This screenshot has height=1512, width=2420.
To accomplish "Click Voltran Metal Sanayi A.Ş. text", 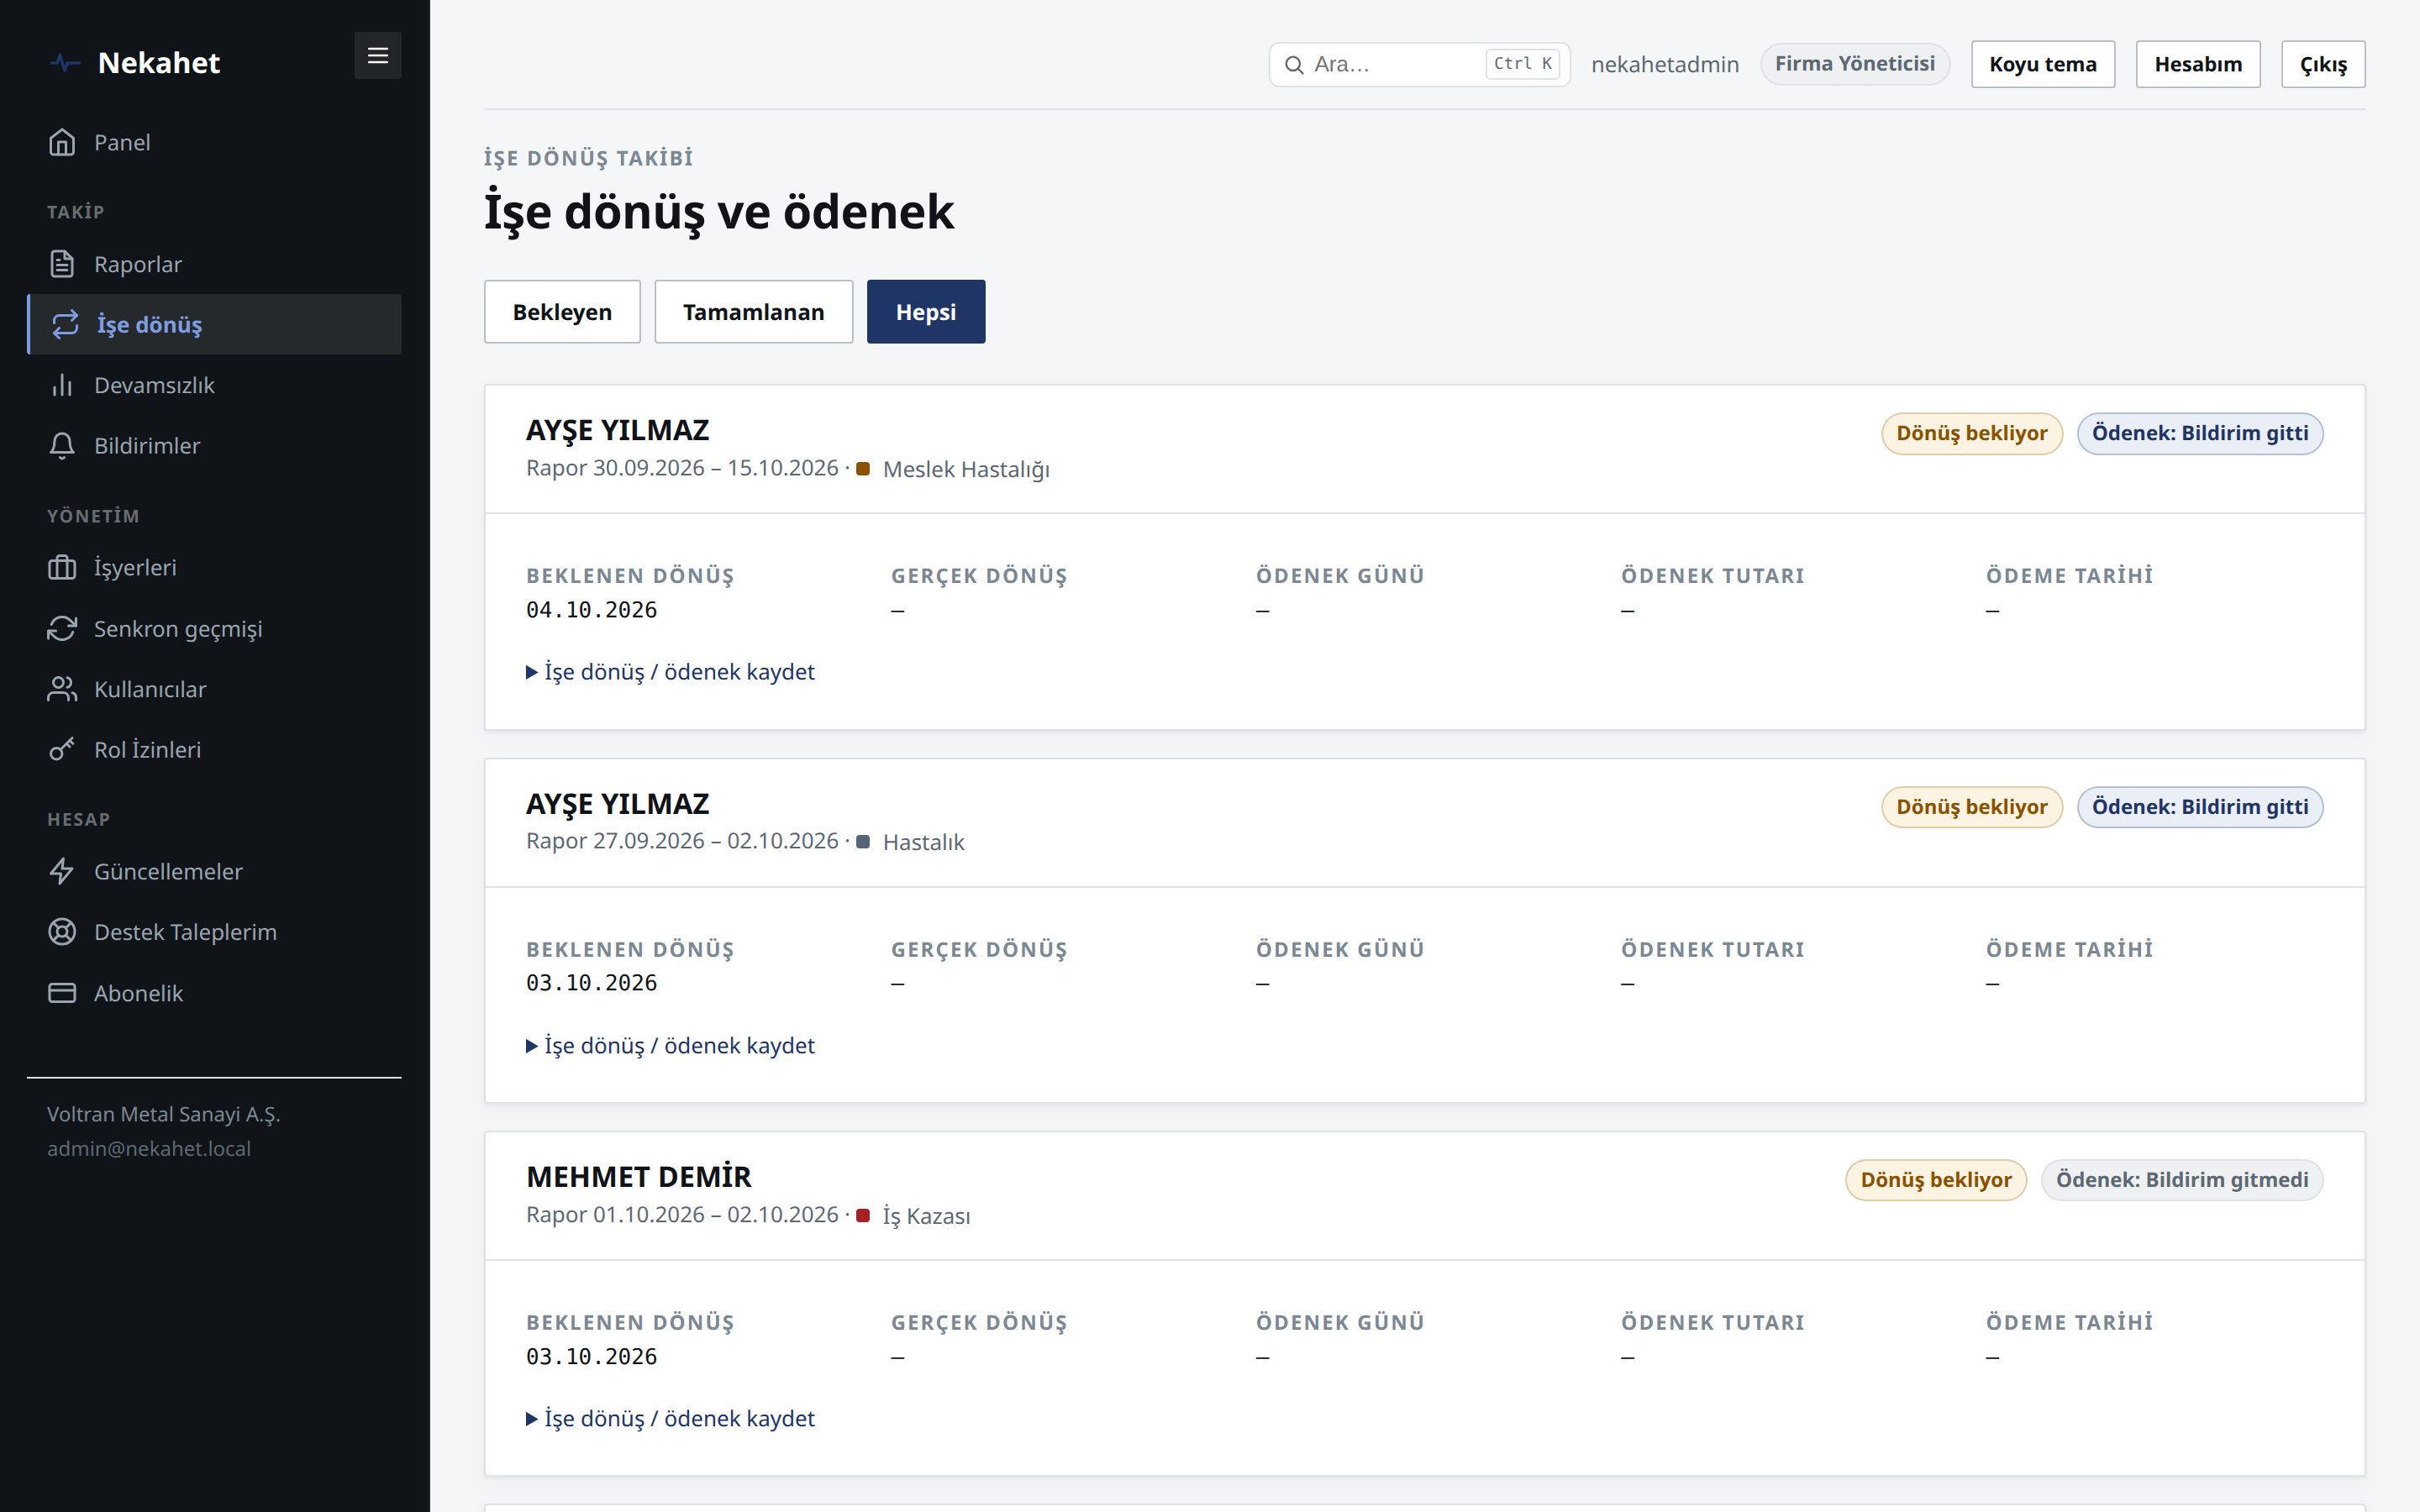I will 164,1114.
